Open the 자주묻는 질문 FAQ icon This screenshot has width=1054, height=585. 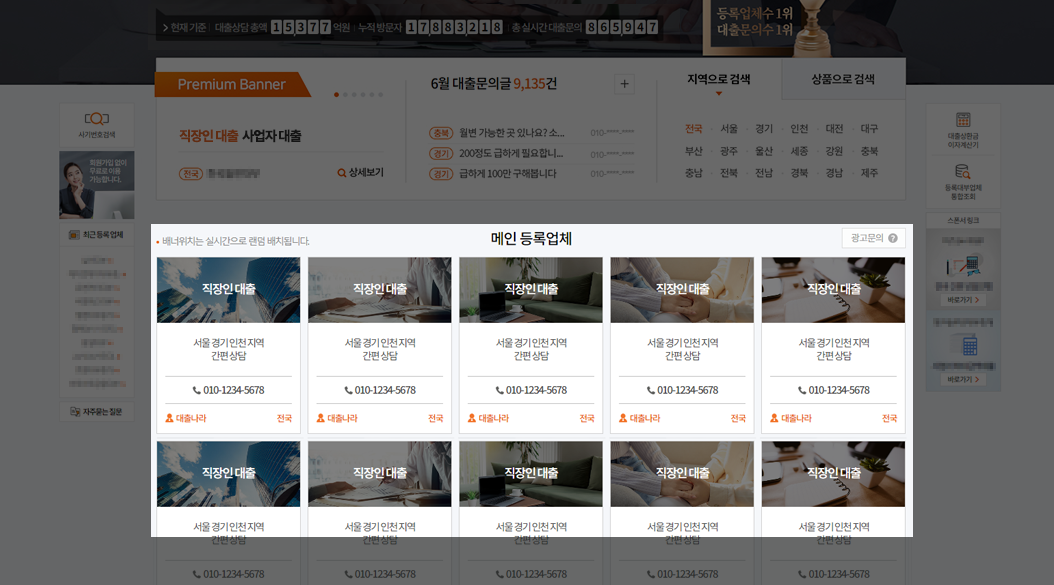pos(74,411)
